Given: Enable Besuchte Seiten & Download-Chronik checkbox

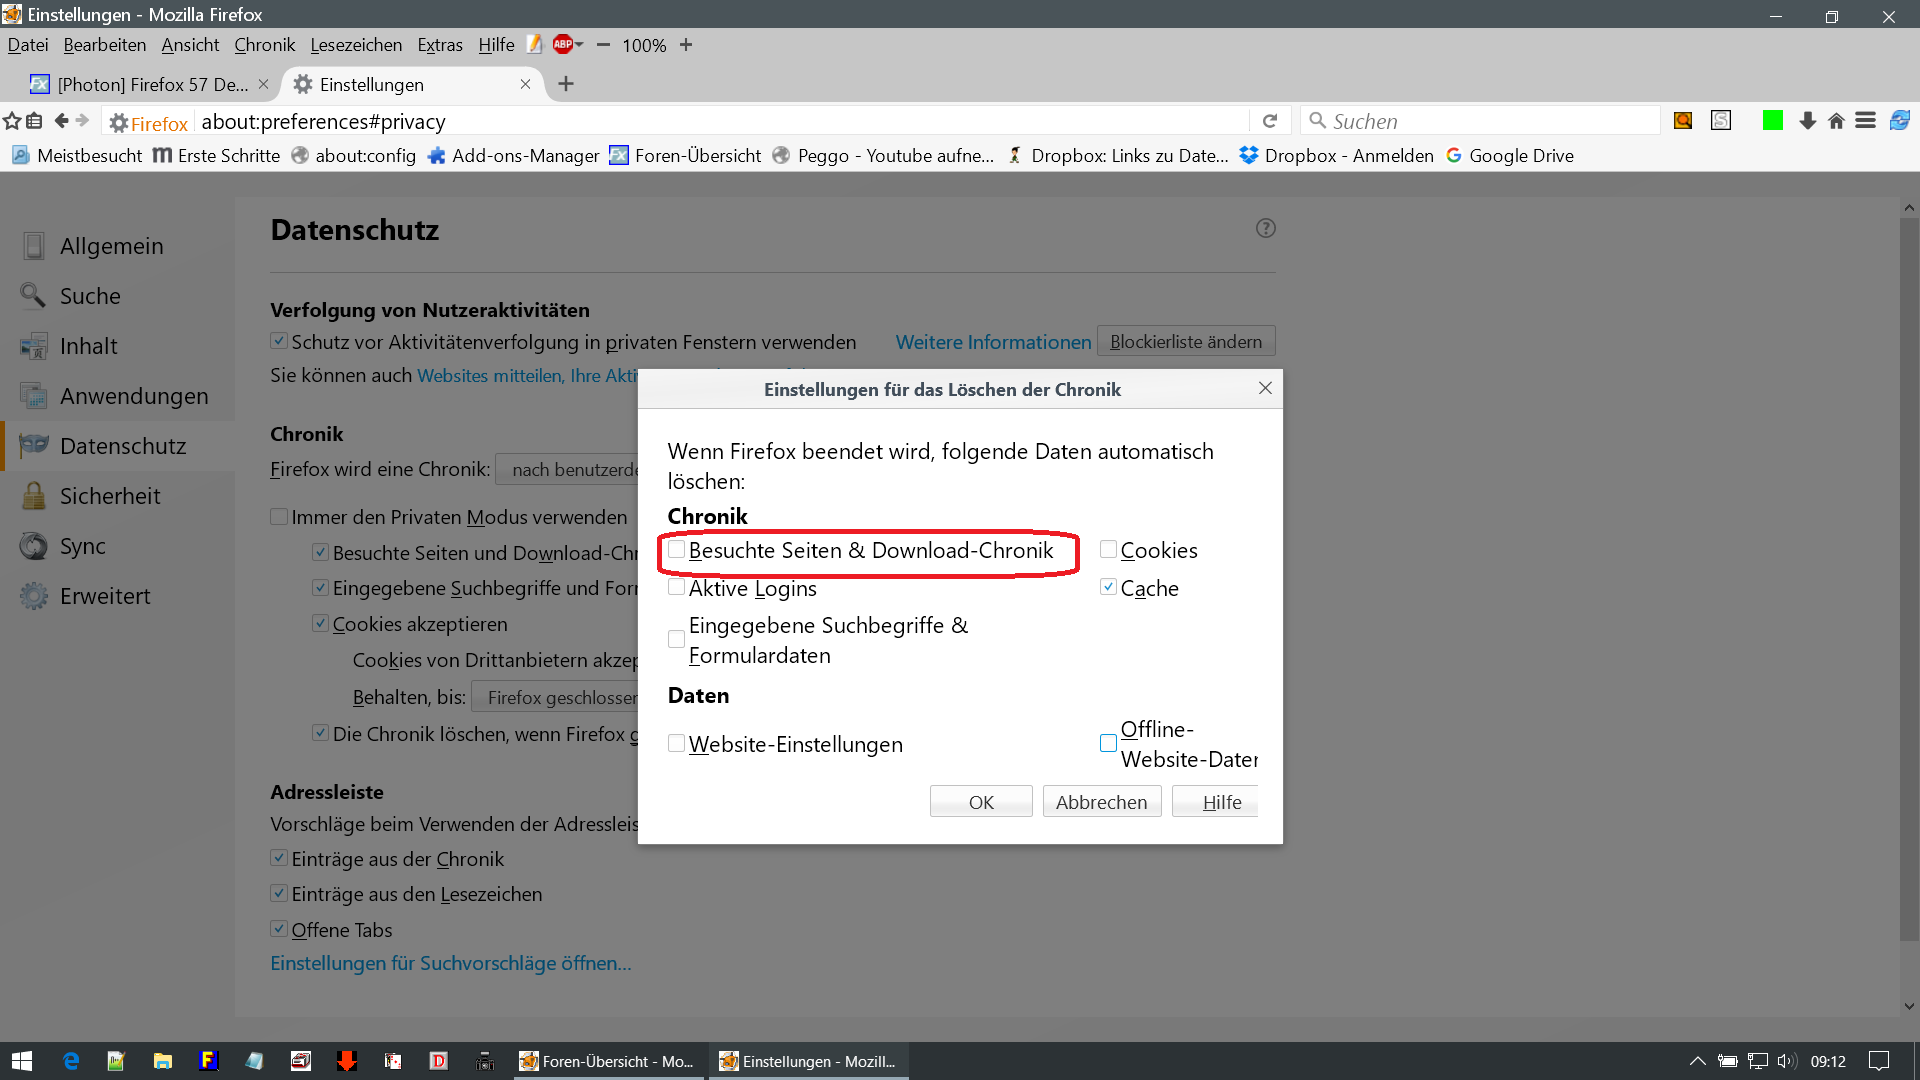Looking at the screenshot, I should (x=677, y=550).
